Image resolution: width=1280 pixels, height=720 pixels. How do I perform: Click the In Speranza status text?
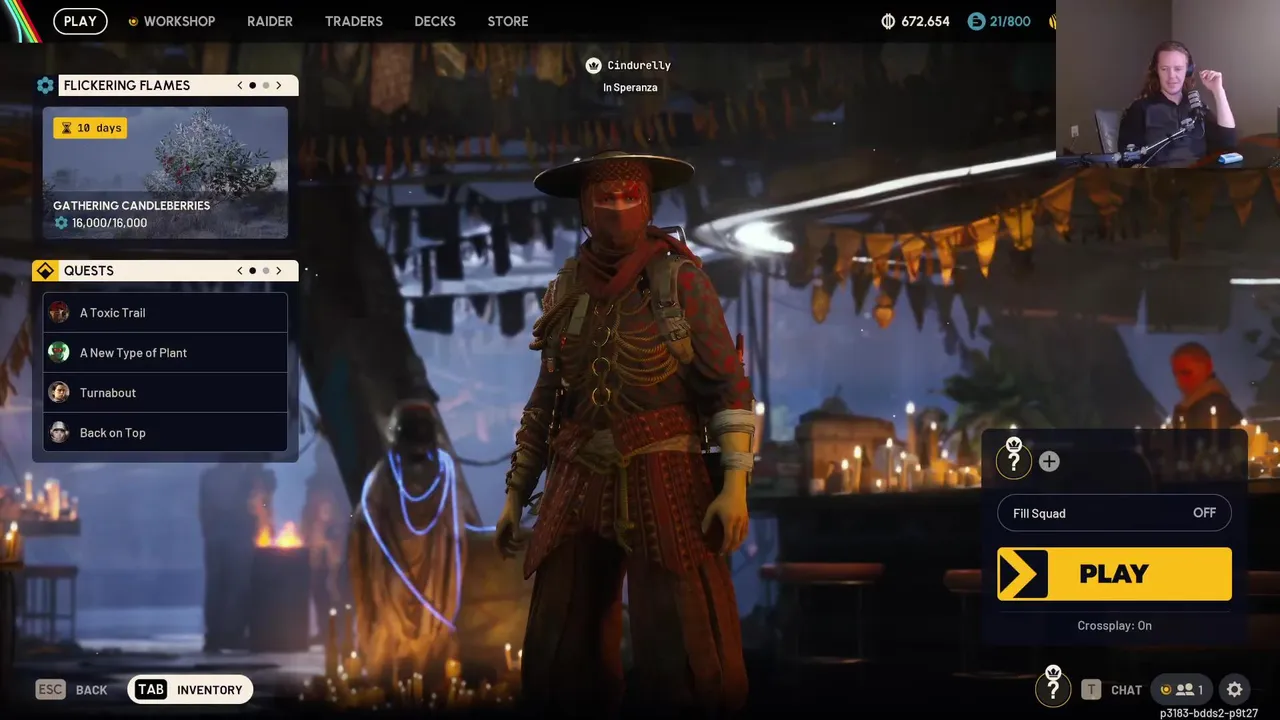click(x=630, y=88)
